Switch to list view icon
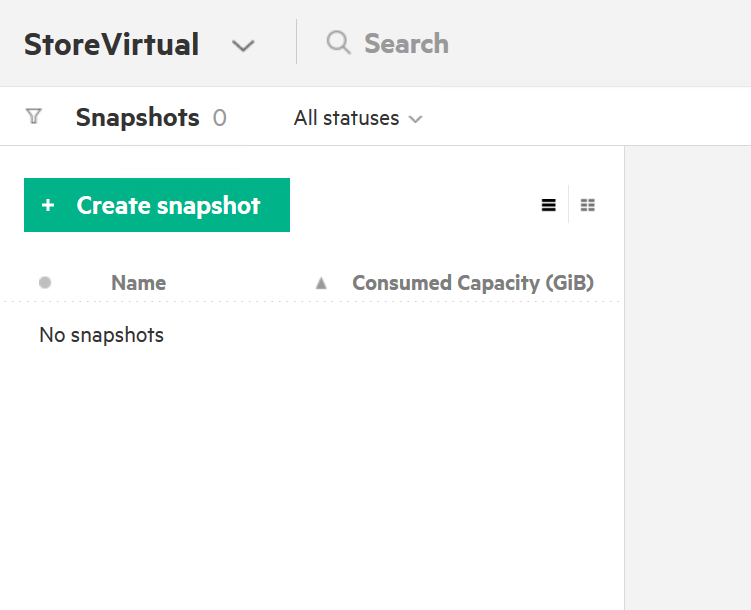 coord(548,205)
